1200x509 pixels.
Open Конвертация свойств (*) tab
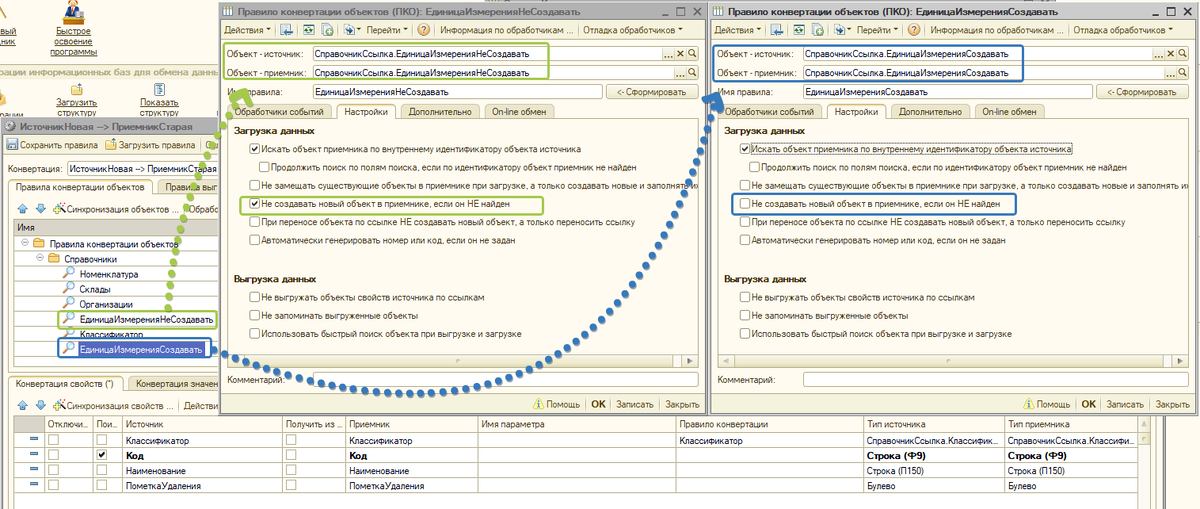pyautogui.click(x=66, y=383)
